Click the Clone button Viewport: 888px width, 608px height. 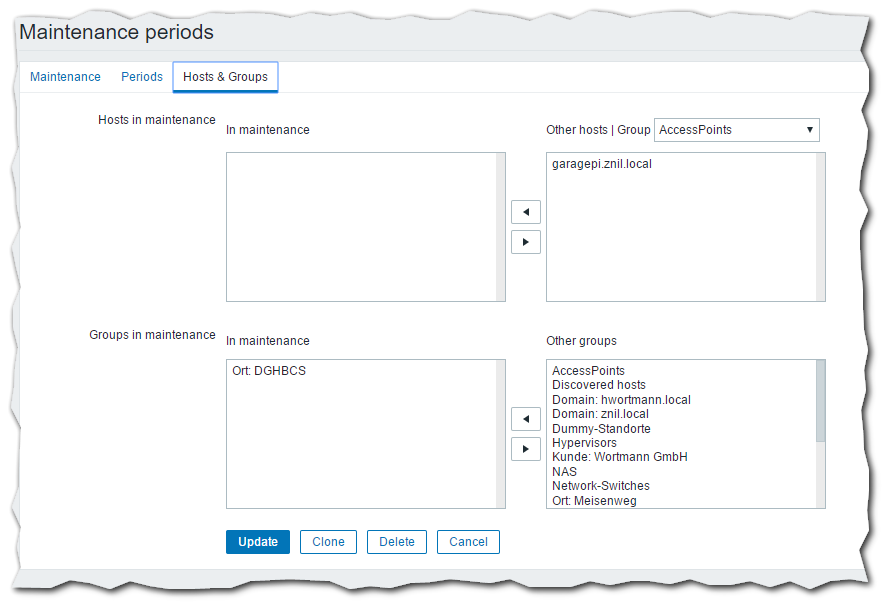(328, 542)
